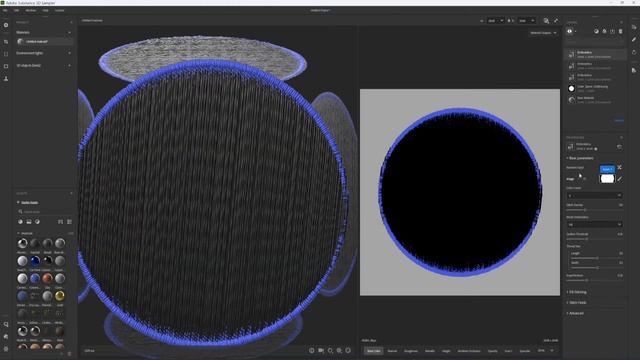Click the pencil edit icon beside Image swatch
This screenshot has height=360, width=640.
point(620,179)
